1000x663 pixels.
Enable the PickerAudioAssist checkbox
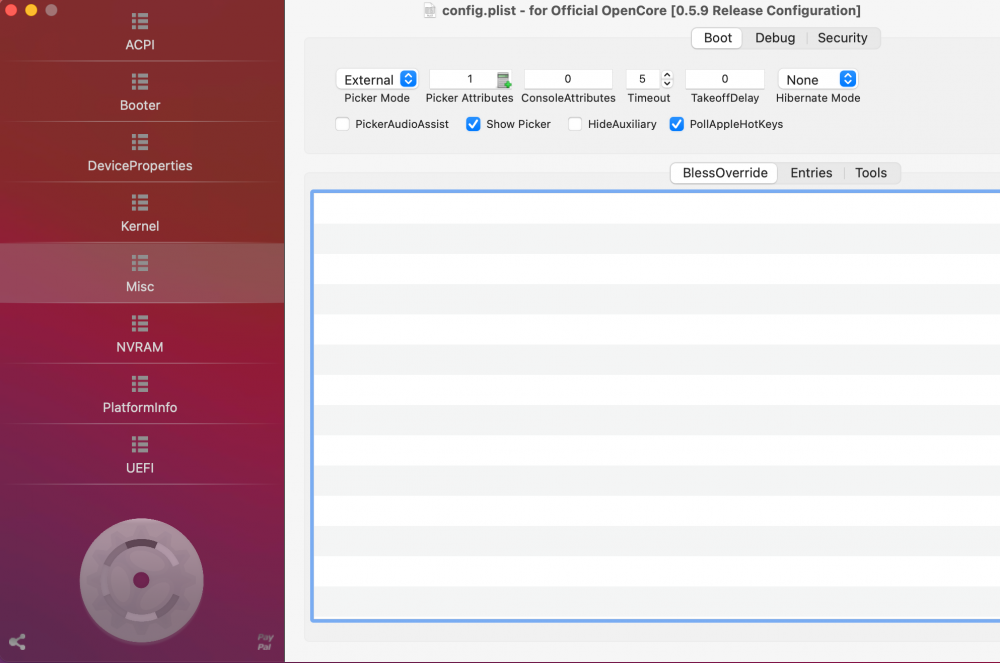pyautogui.click(x=343, y=124)
